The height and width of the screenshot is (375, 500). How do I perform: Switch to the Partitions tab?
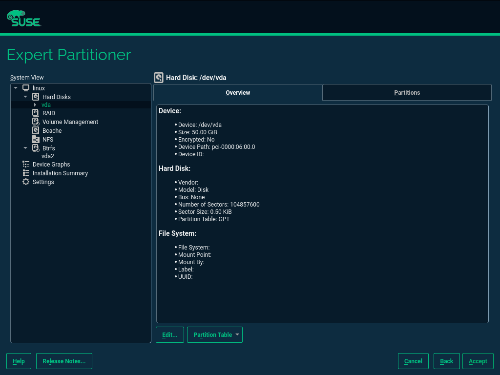click(x=407, y=93)
